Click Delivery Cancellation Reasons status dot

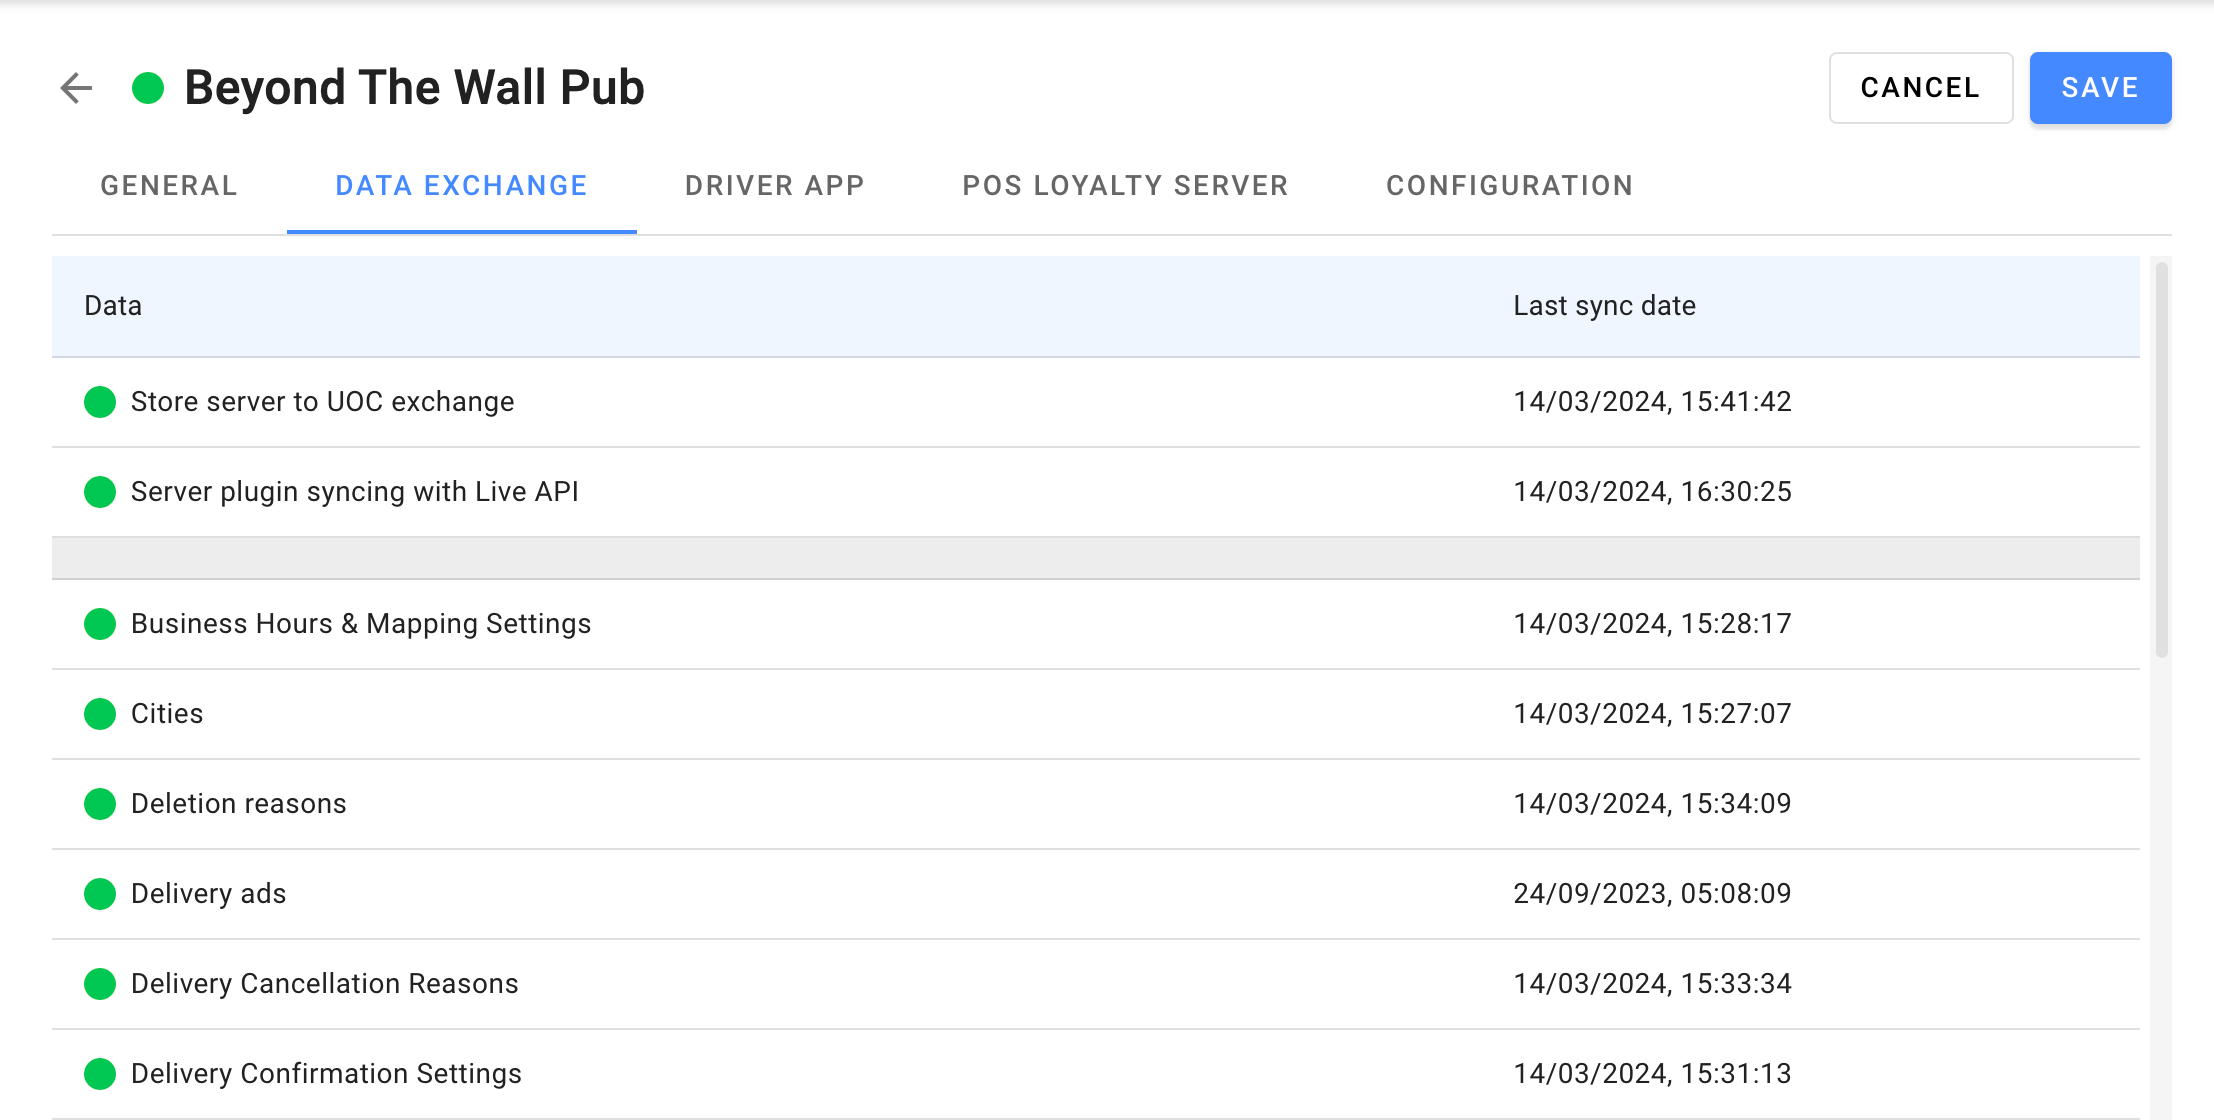pyautogui.click(x=100, y=984)
